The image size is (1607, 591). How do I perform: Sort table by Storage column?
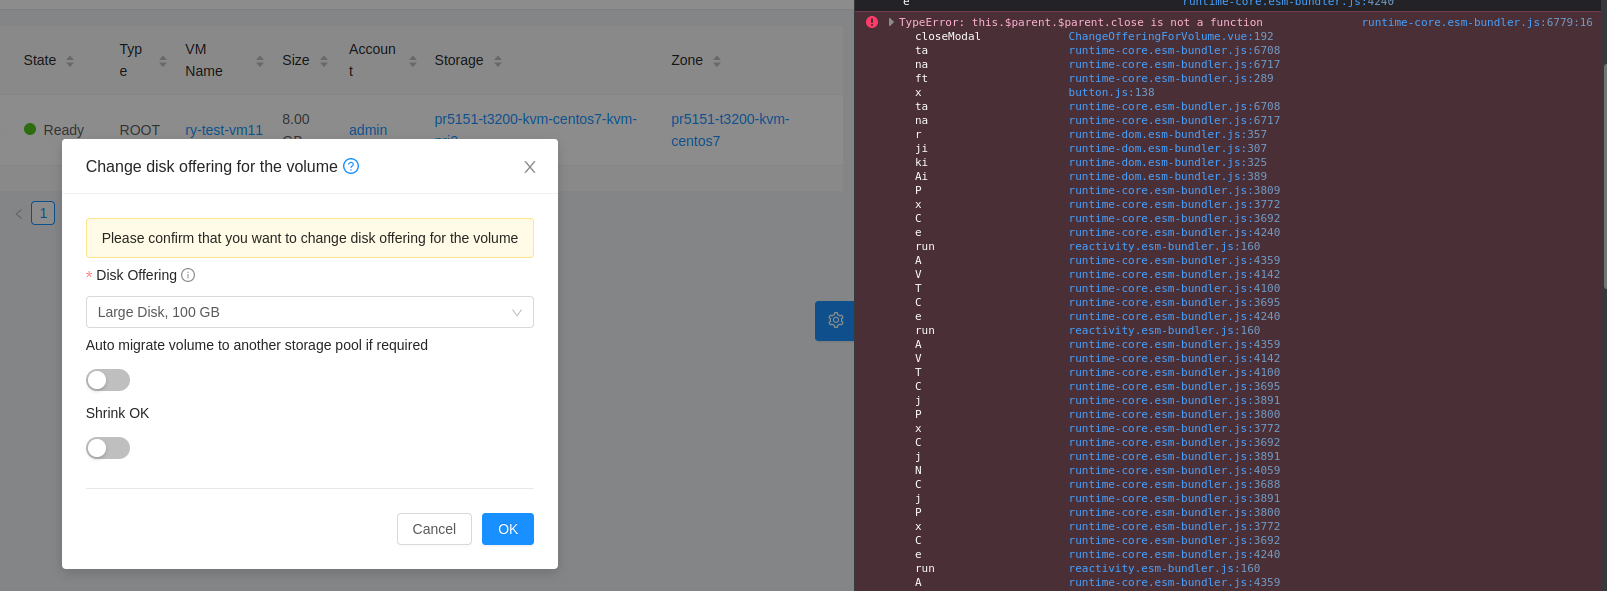[498, 61]
